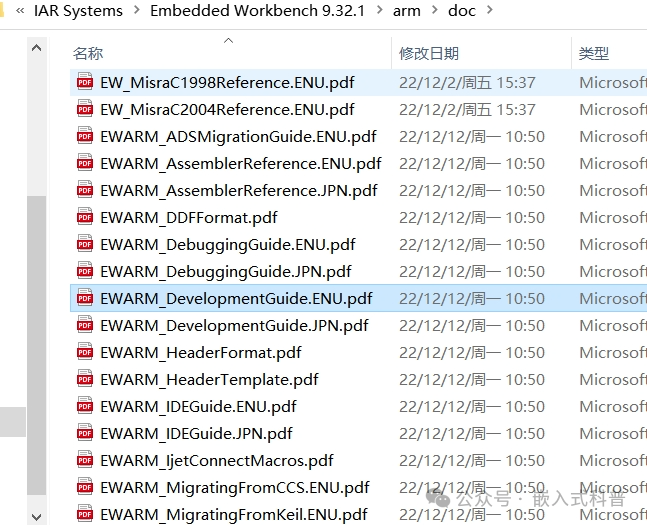Screen dimensions: 647x525
Task: Click the PDF icon of EWARM_DDFFormat.pdf
Action: (85, 218)
